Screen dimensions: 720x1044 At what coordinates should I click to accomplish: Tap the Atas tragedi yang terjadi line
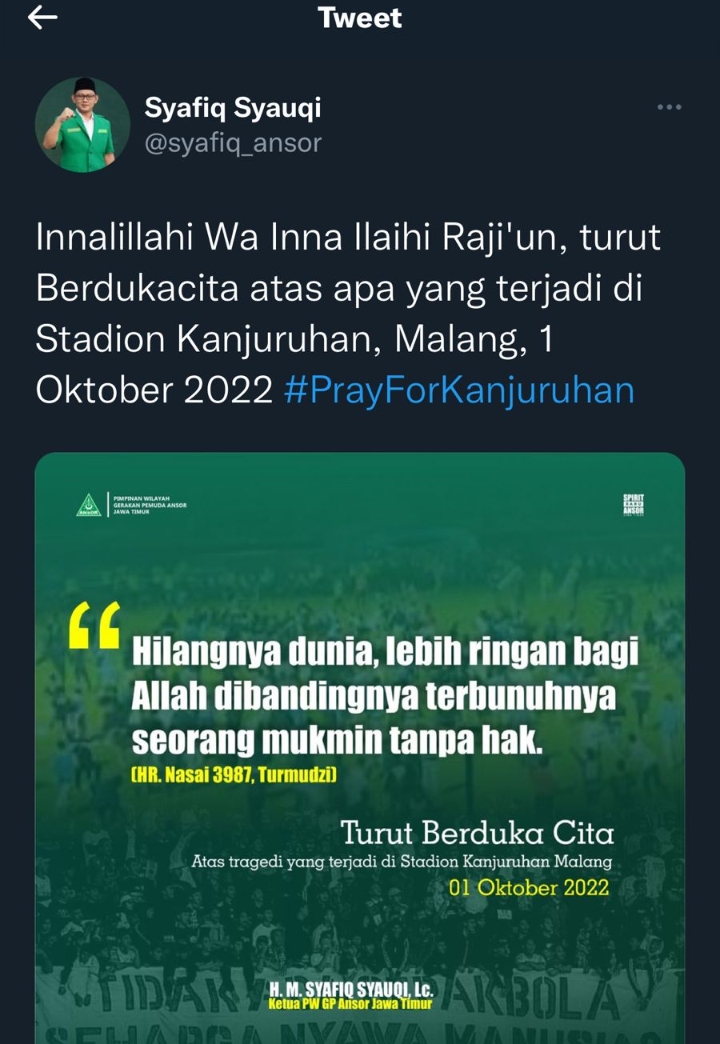tap(402, 862)
